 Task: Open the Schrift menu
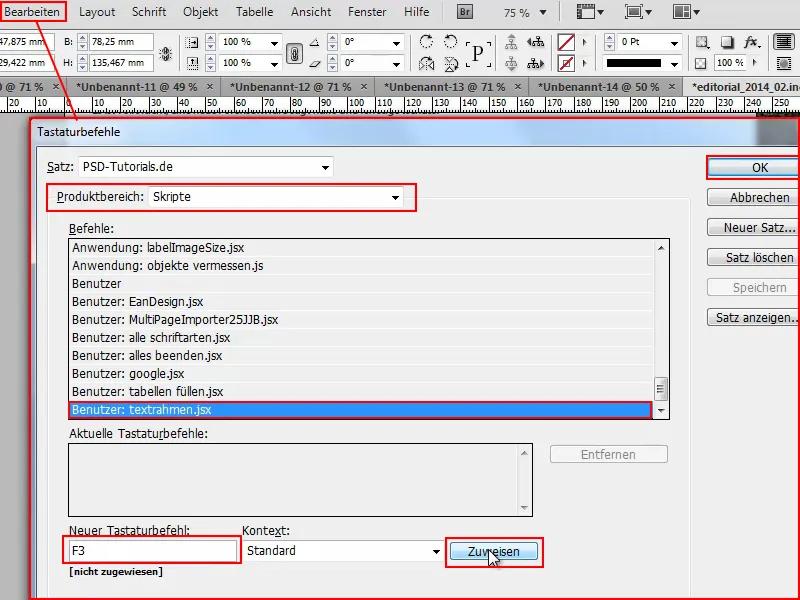click(x=149, y=11)
